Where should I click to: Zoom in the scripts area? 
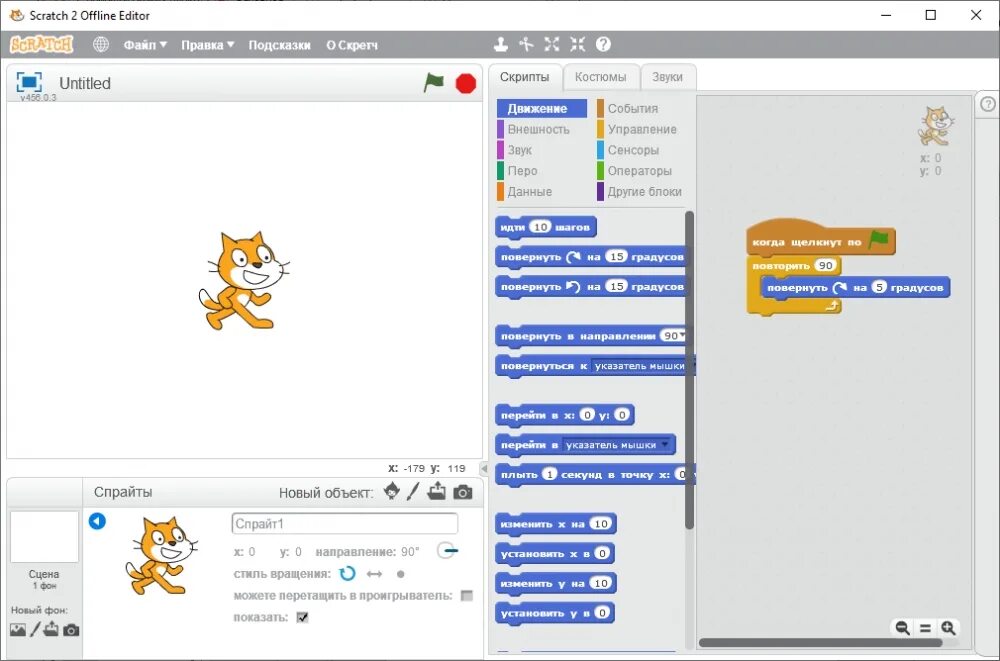pyautogui.click(x=948, y=628)
